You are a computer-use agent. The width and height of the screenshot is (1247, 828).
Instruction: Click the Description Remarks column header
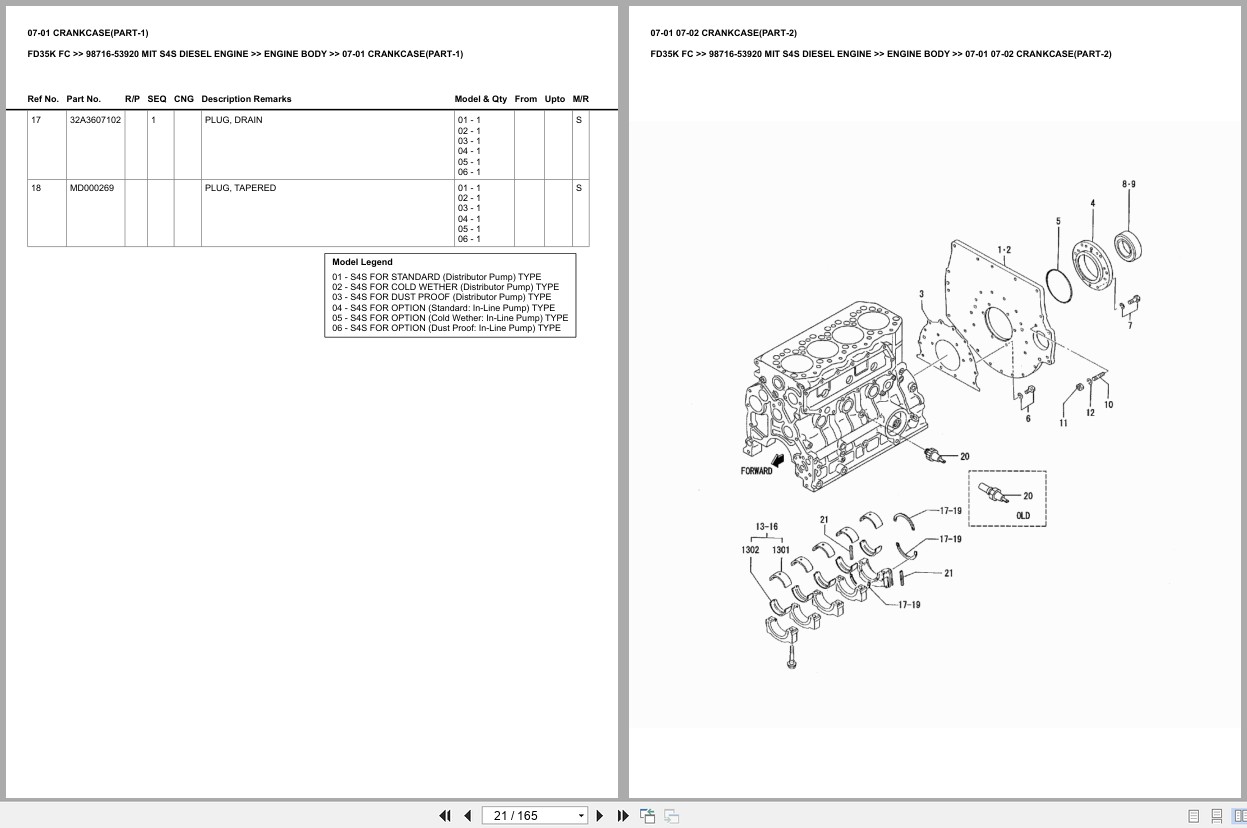tap(246, 99)
